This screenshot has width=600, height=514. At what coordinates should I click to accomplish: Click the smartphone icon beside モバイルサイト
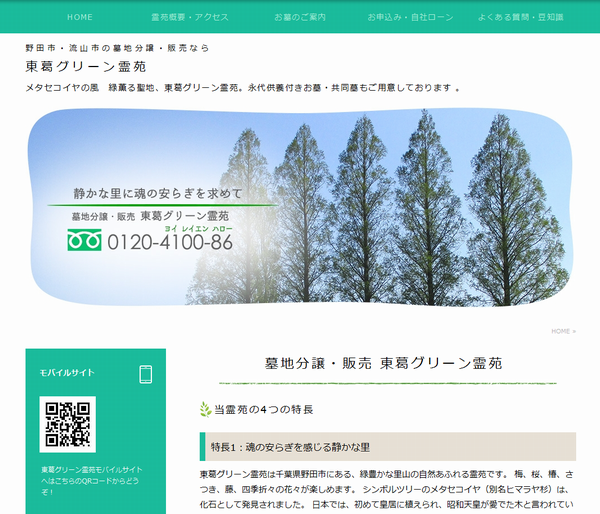point(145,374)
